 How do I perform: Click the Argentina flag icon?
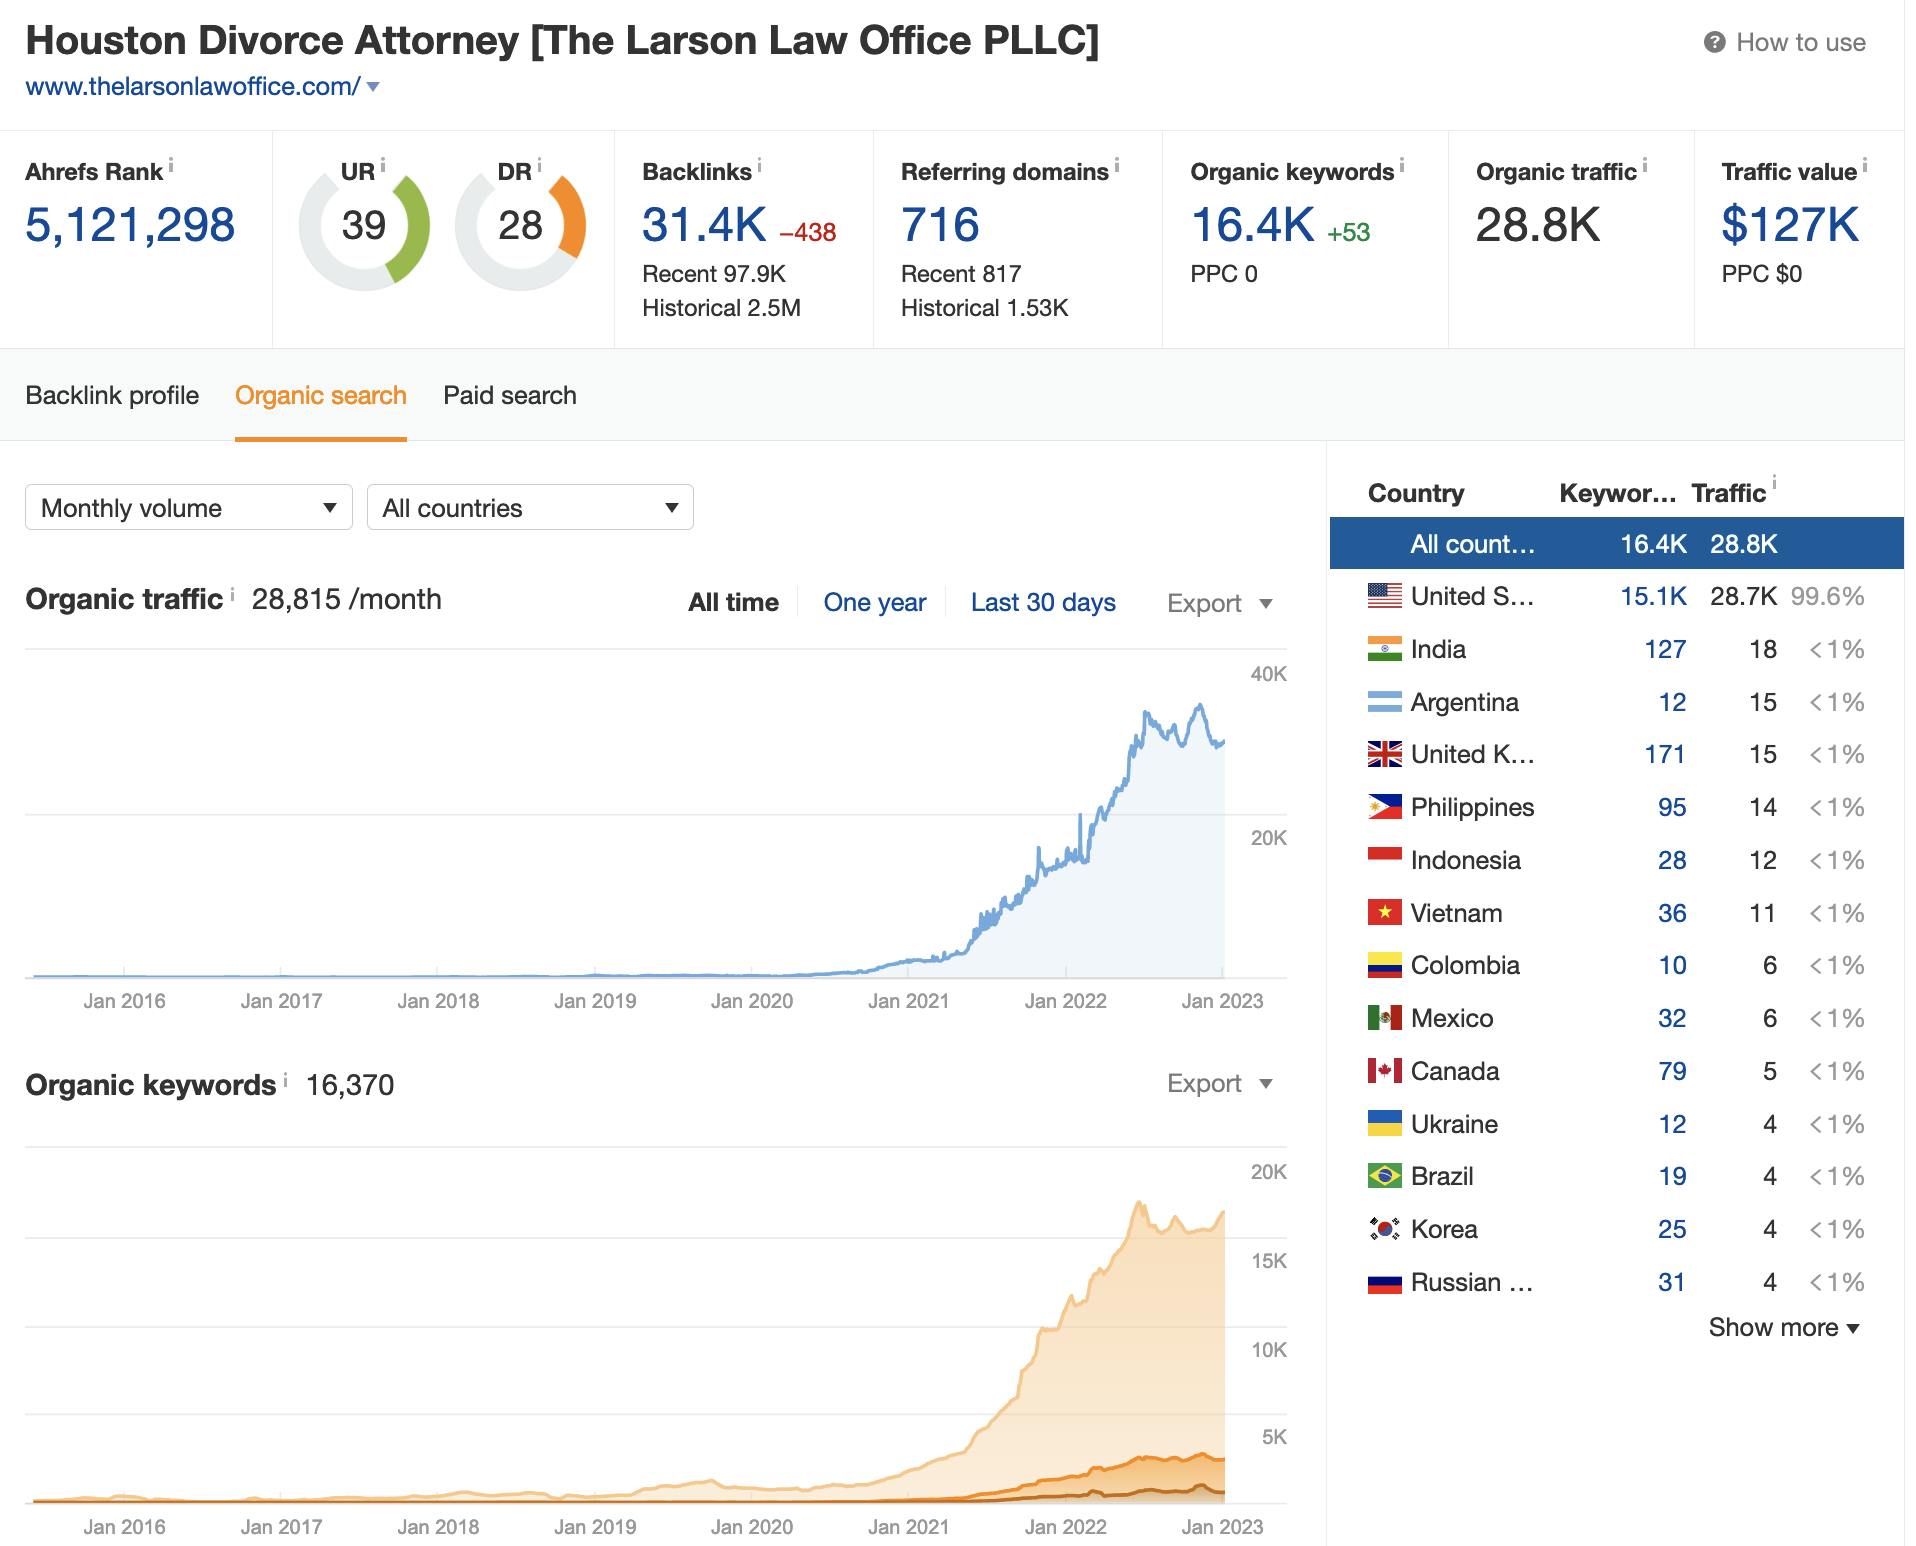click(1385, 702)
